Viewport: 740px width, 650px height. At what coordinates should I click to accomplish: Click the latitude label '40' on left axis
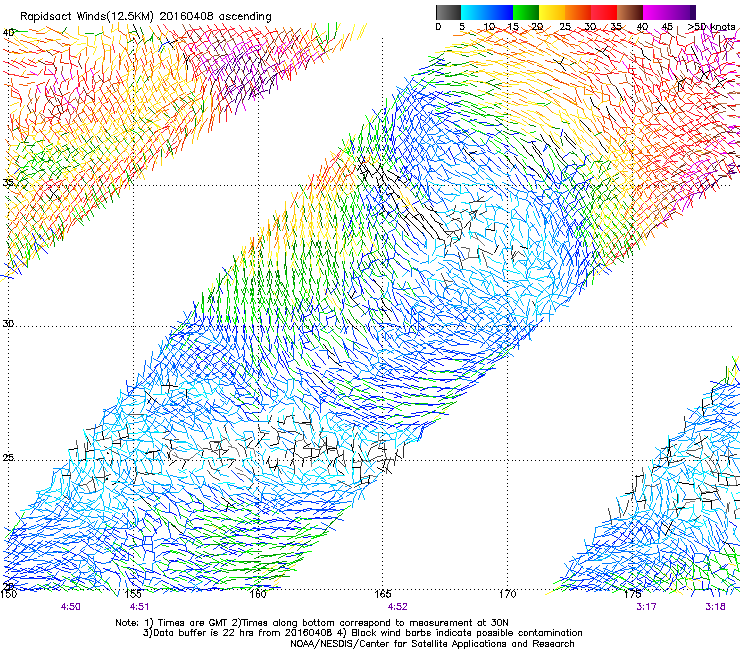[8, 33]
